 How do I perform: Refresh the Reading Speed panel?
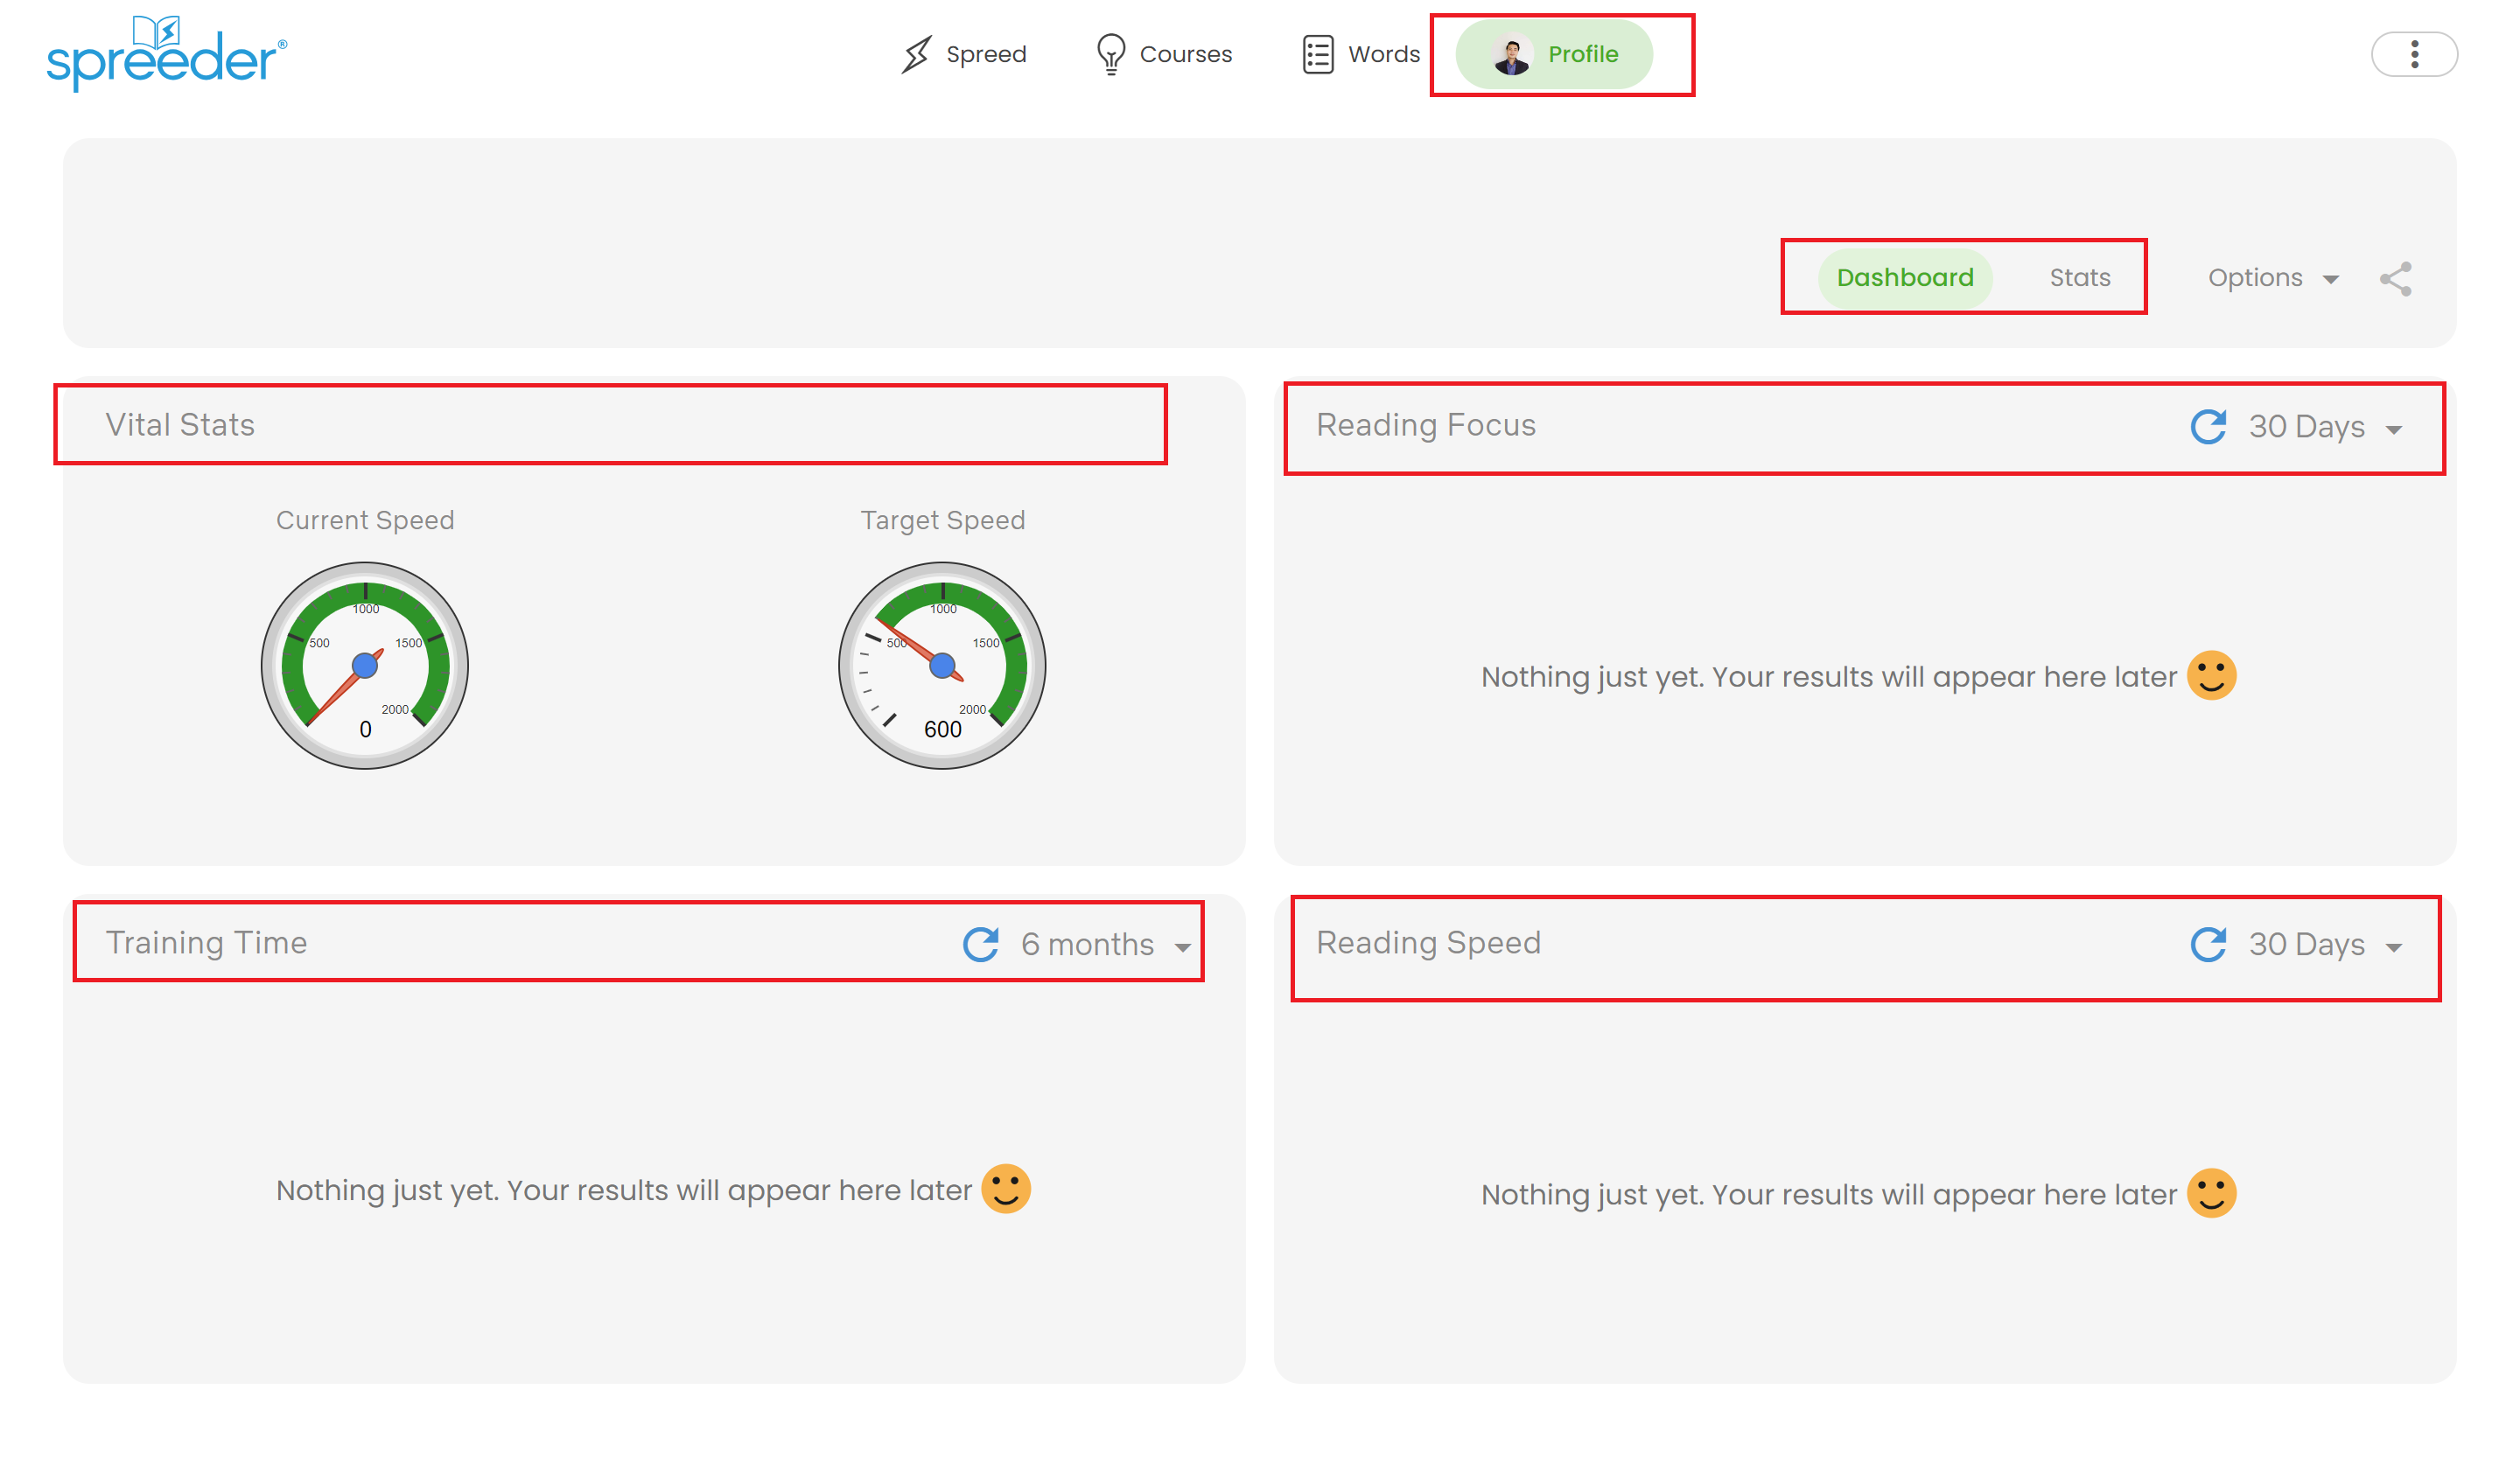click(x=2208, y=945)
